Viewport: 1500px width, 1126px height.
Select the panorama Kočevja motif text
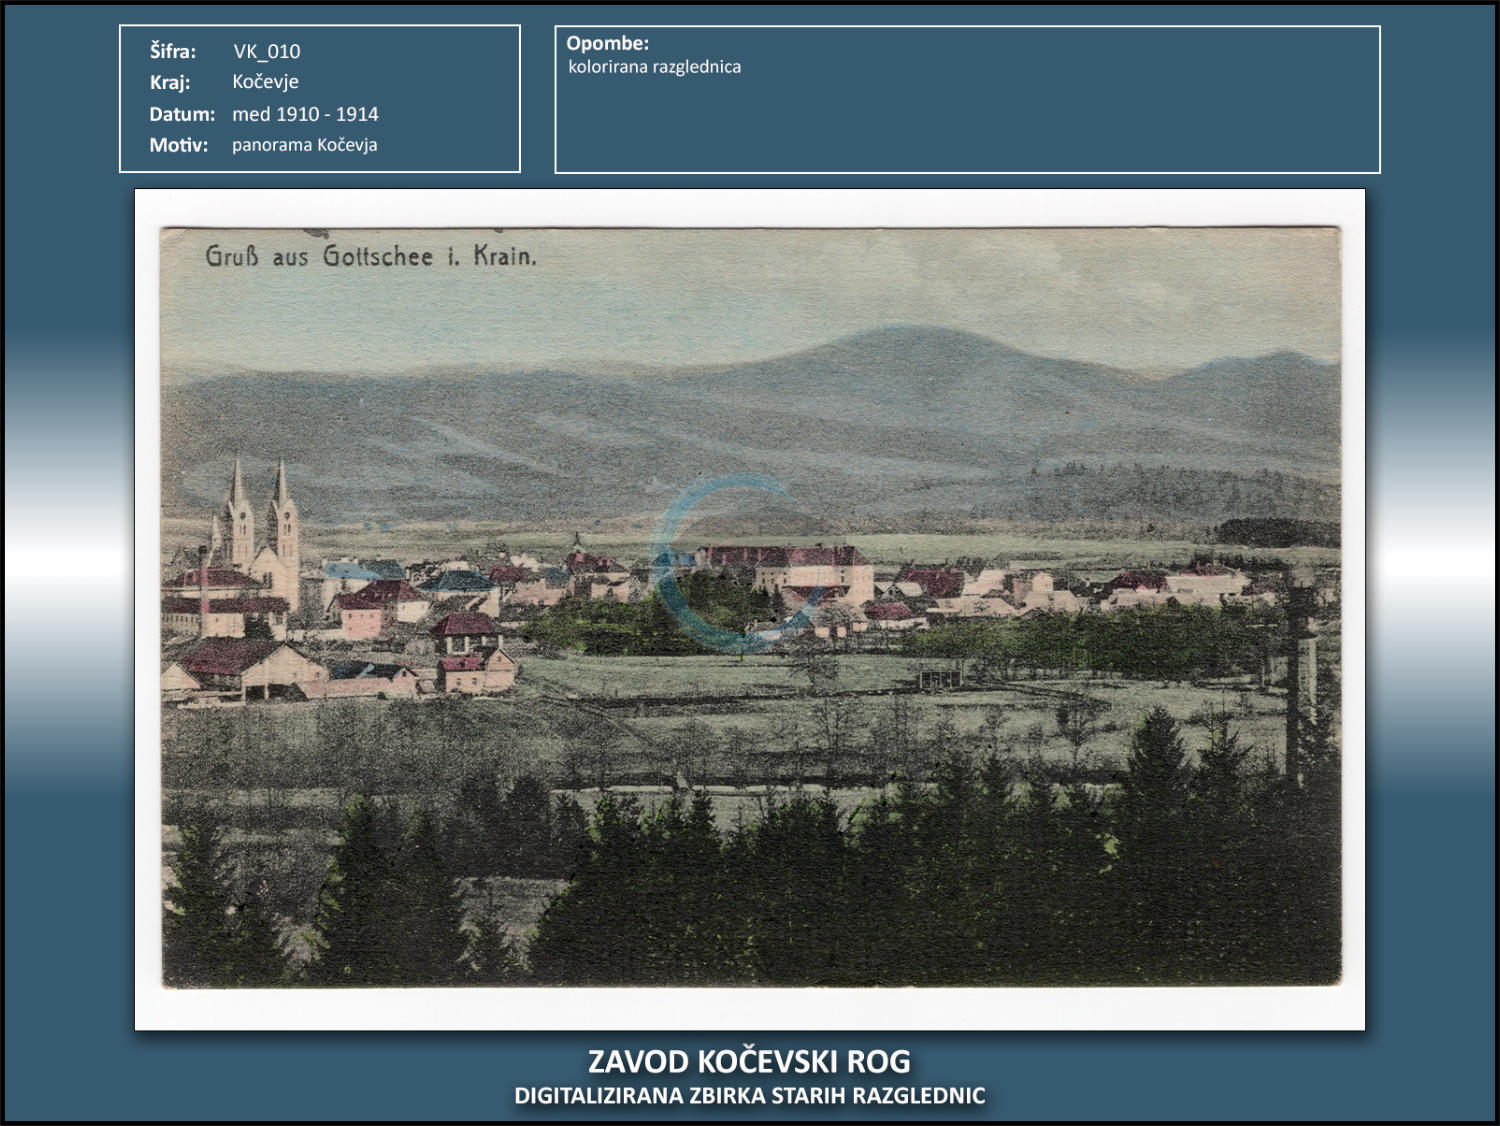click(304, 145)
